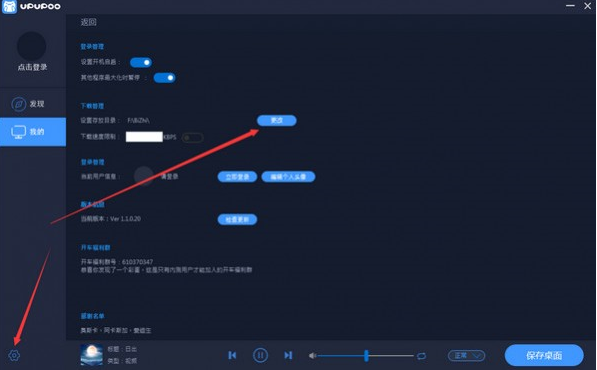Image resolution: width=597 pixels, height=370 pixels.
Task: Click the monitor icon on the 我的 tab
Action: click(x=18, y=132)
